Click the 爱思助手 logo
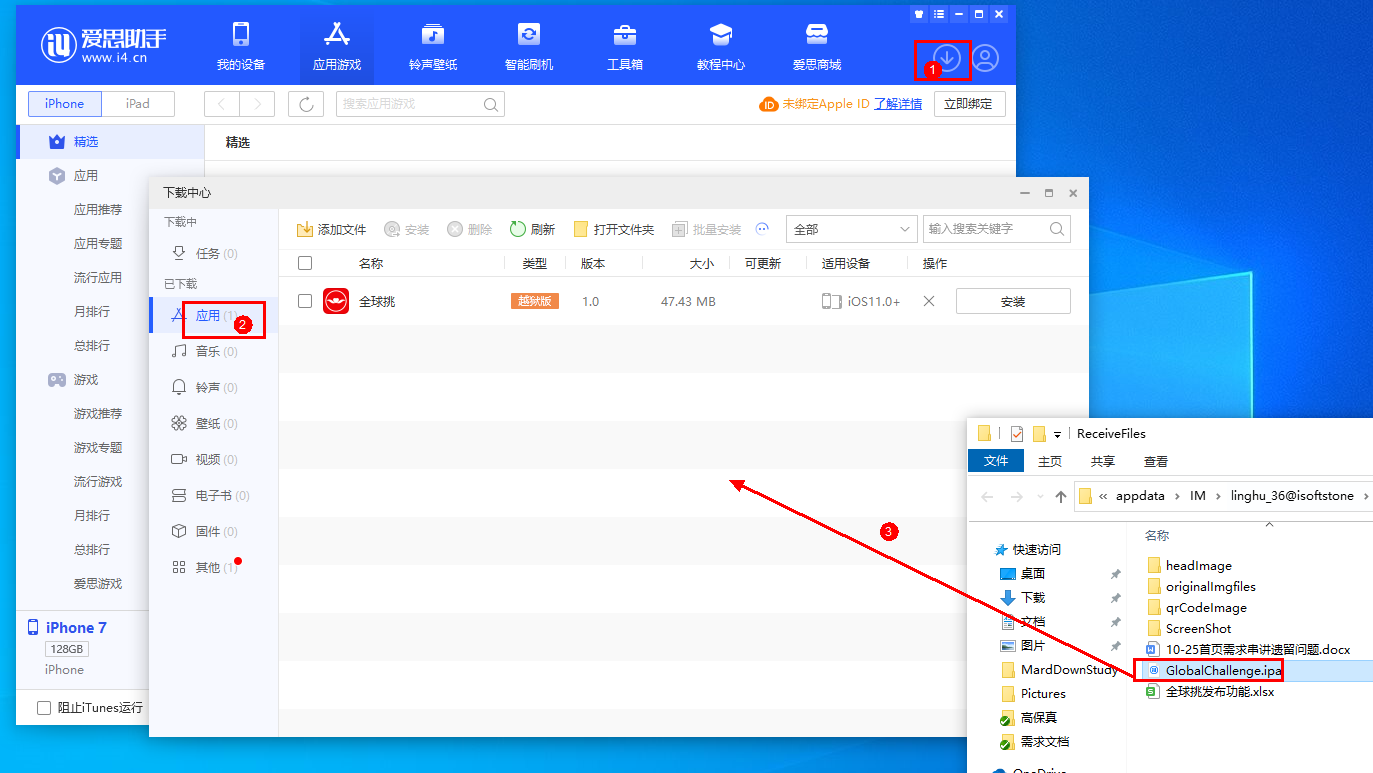This screenshot has height=773, width=1373. [104, 45]
